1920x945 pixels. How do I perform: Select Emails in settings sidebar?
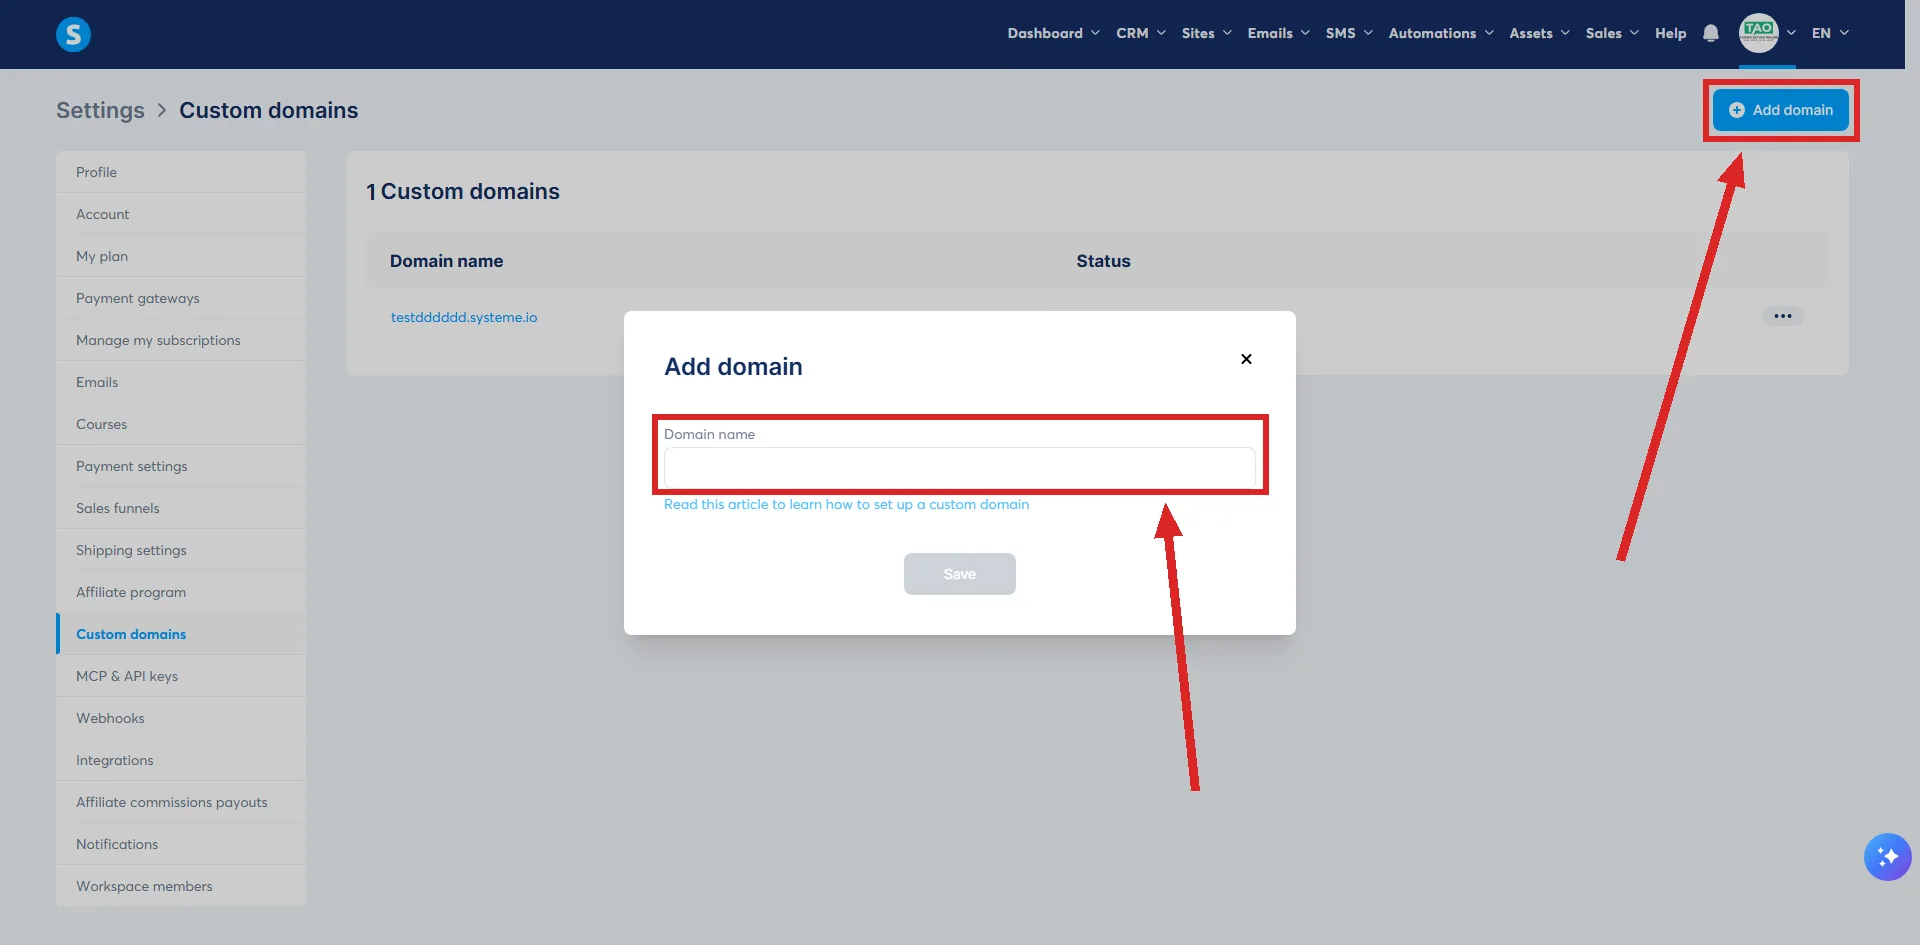tap(181, 382)
